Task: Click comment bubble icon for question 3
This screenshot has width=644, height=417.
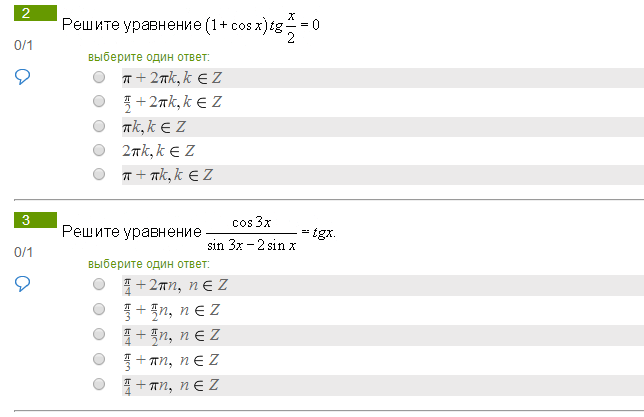Action: point(24,284)
